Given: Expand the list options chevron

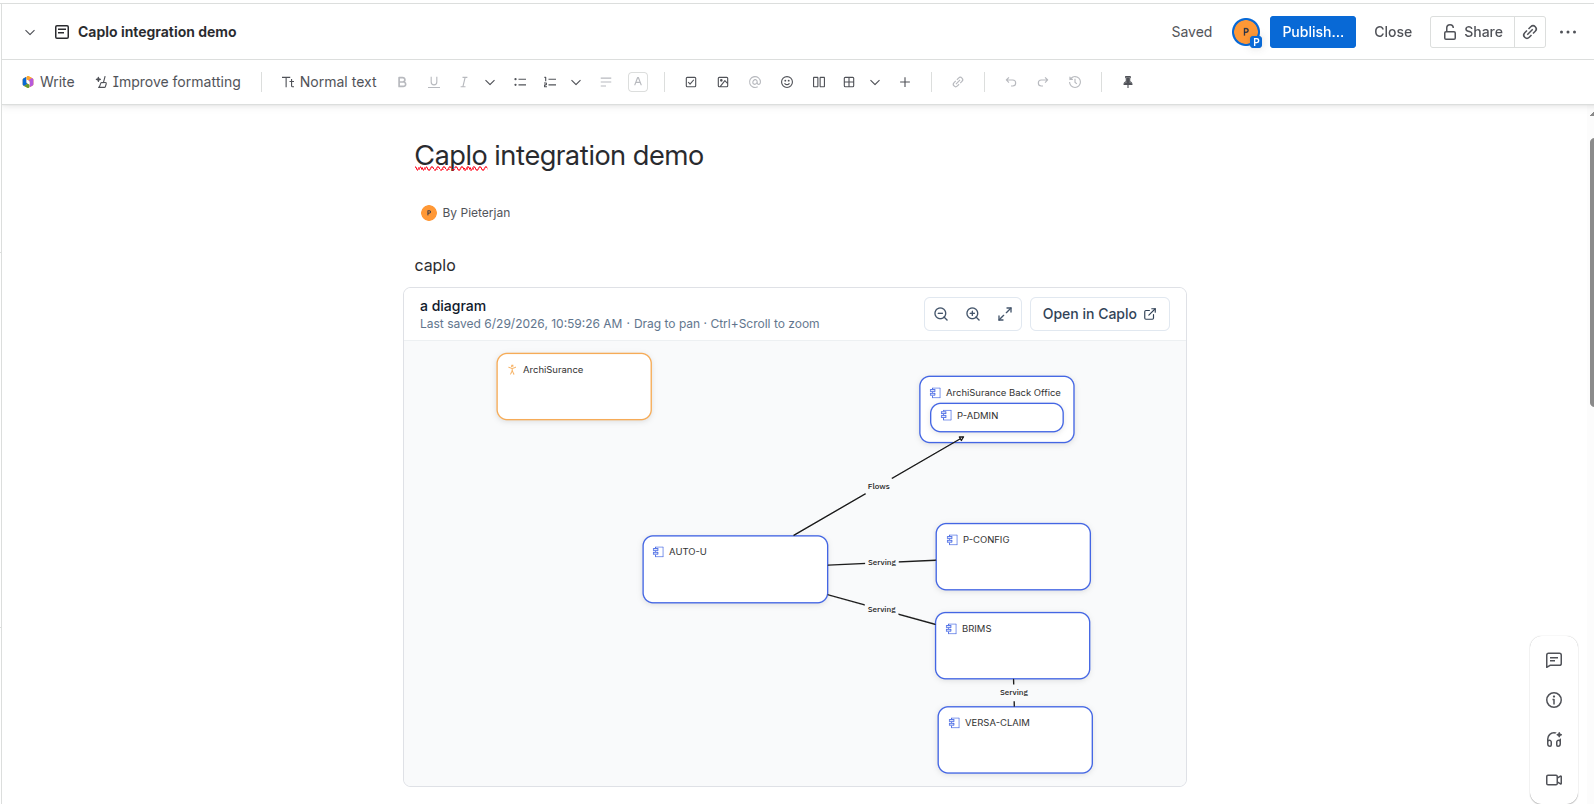Looking at the screenshot, I should [x=576, y=82].
